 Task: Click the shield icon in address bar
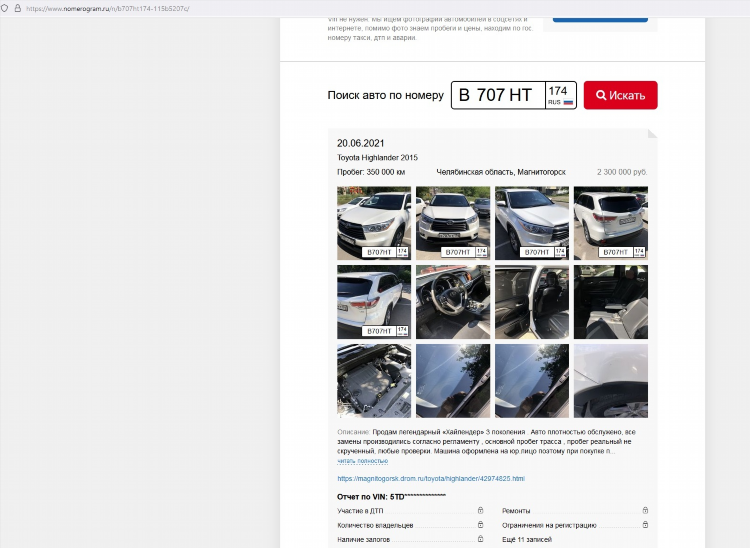tap(4, 8)
